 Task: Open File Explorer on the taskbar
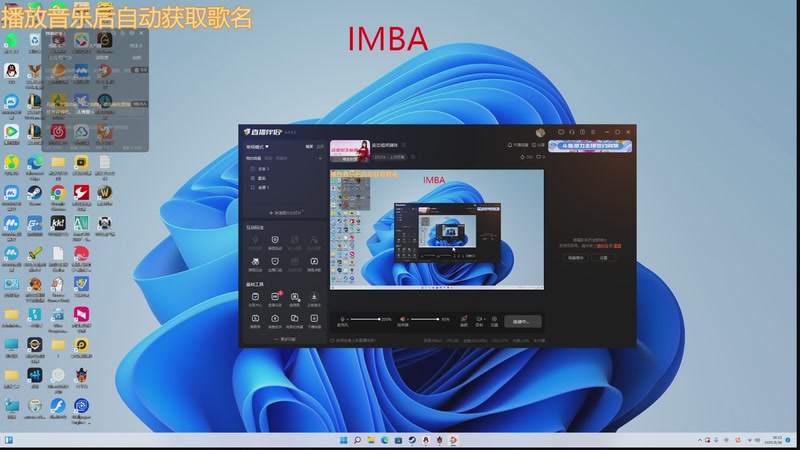click(371, 440)
